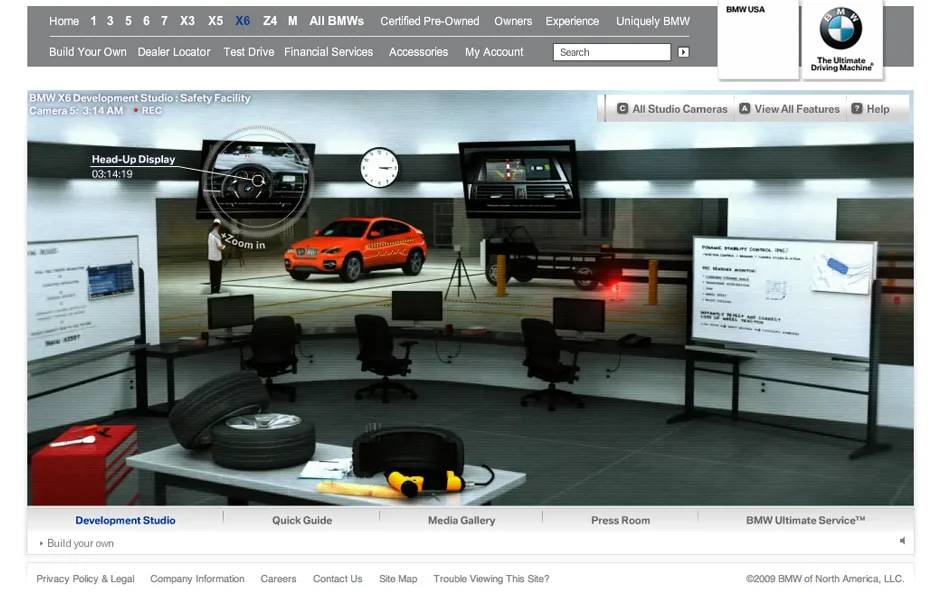Open the Media Gallery tab
942x600 pixels.
(461, 521)
